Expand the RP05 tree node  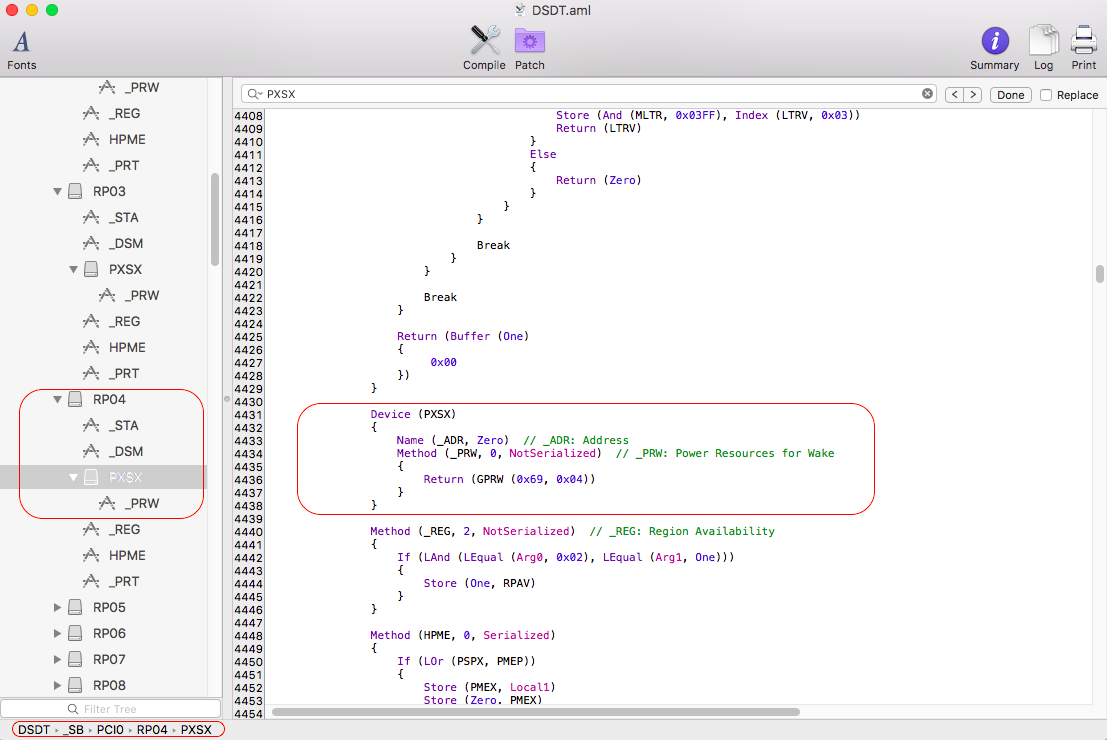pos(58,608)
